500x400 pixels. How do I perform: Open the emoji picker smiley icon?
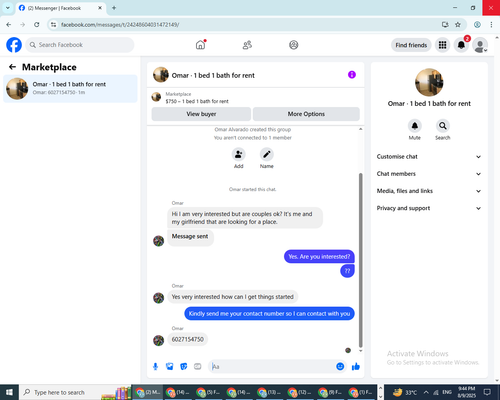340,367
